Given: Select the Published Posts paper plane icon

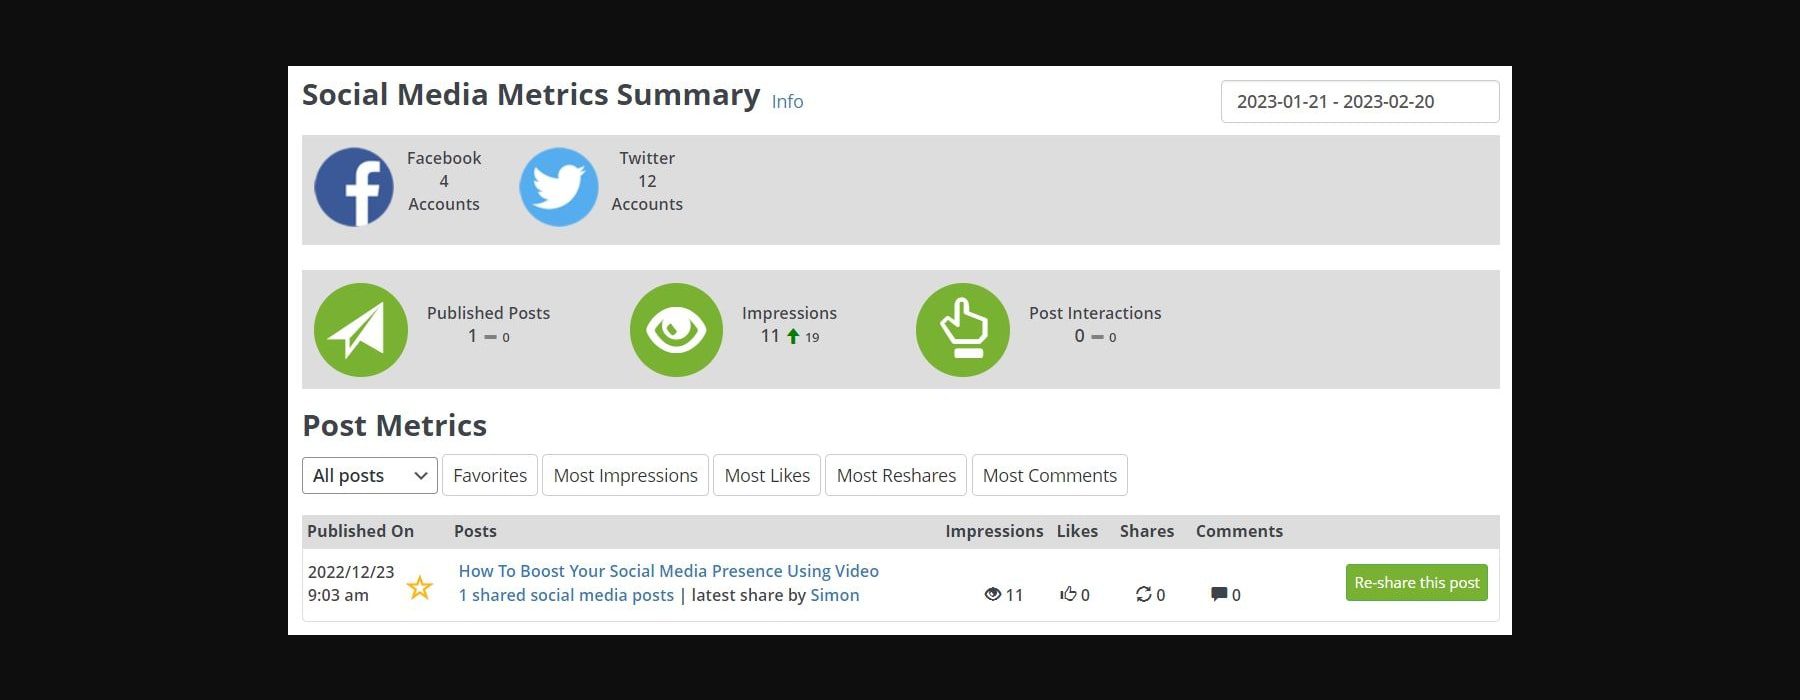Looking at the screenshot, I should [x=361, y=329].
